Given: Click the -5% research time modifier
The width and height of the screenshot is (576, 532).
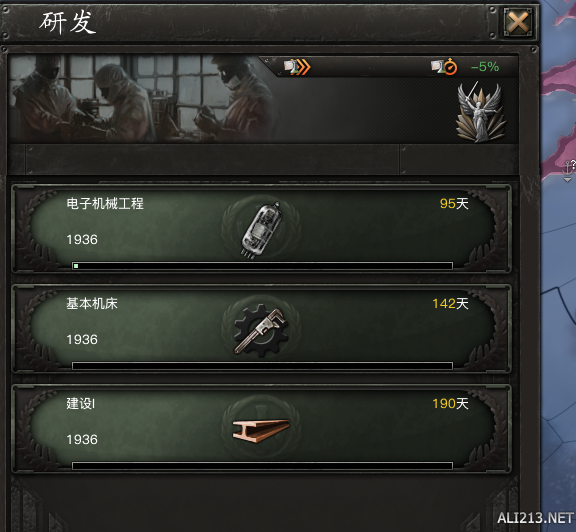Looking at the screenshot, I should (x=485, y=67).
